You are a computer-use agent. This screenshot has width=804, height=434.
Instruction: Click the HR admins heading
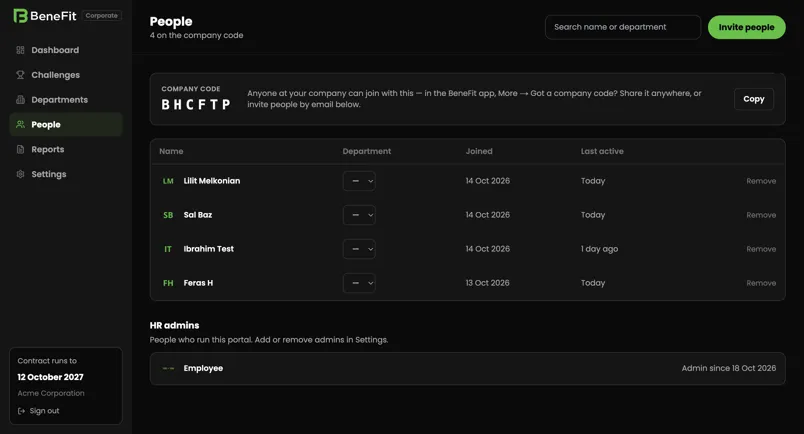pyautogui.click(x=174, y=325)
